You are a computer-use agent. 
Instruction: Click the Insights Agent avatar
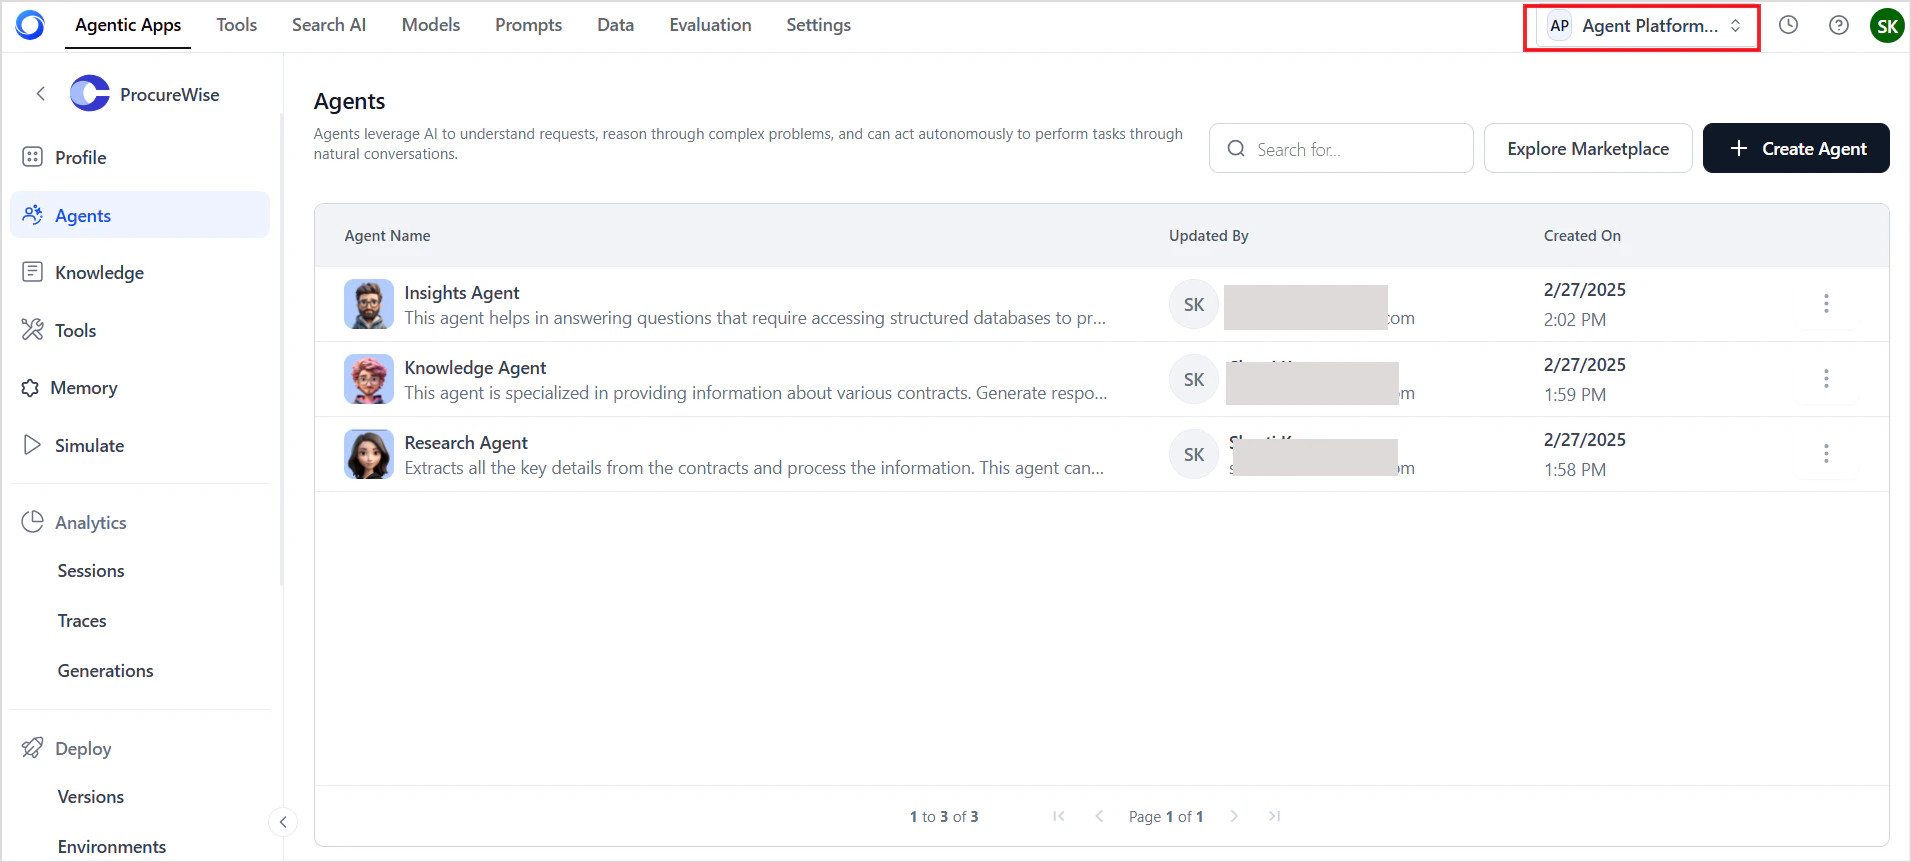[x=369, y=304]
